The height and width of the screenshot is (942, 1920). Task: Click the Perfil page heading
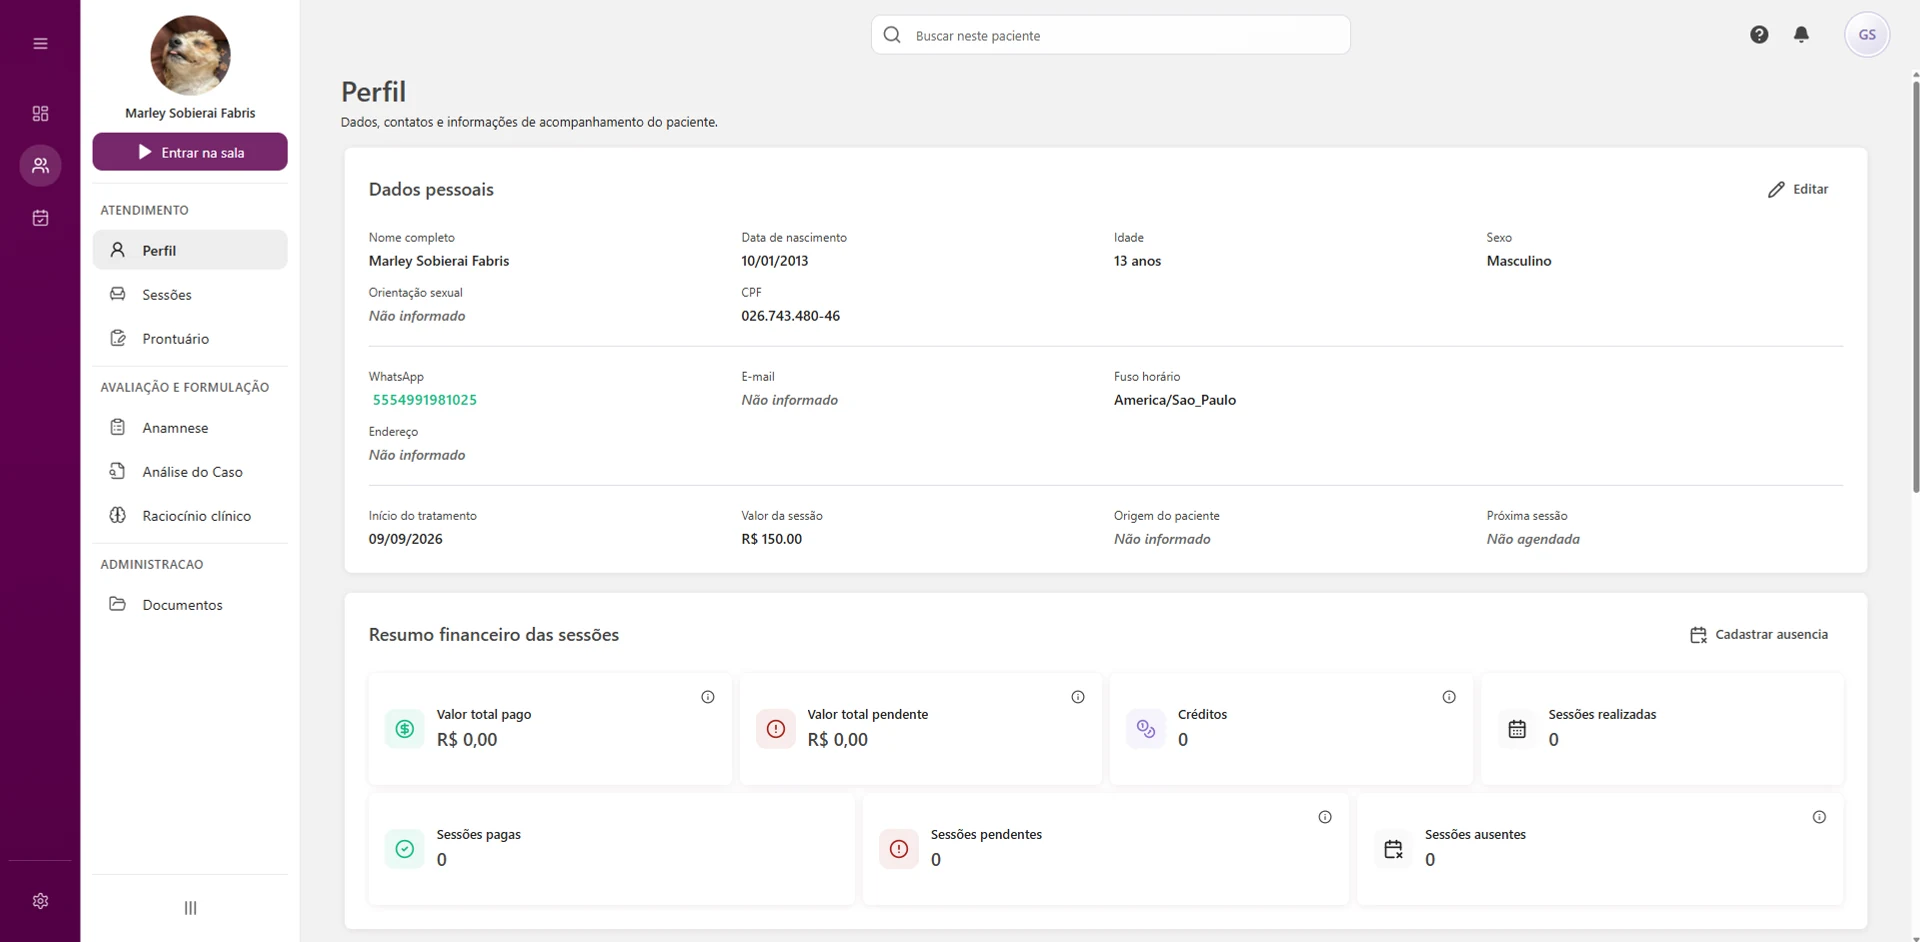coord(373,92)
